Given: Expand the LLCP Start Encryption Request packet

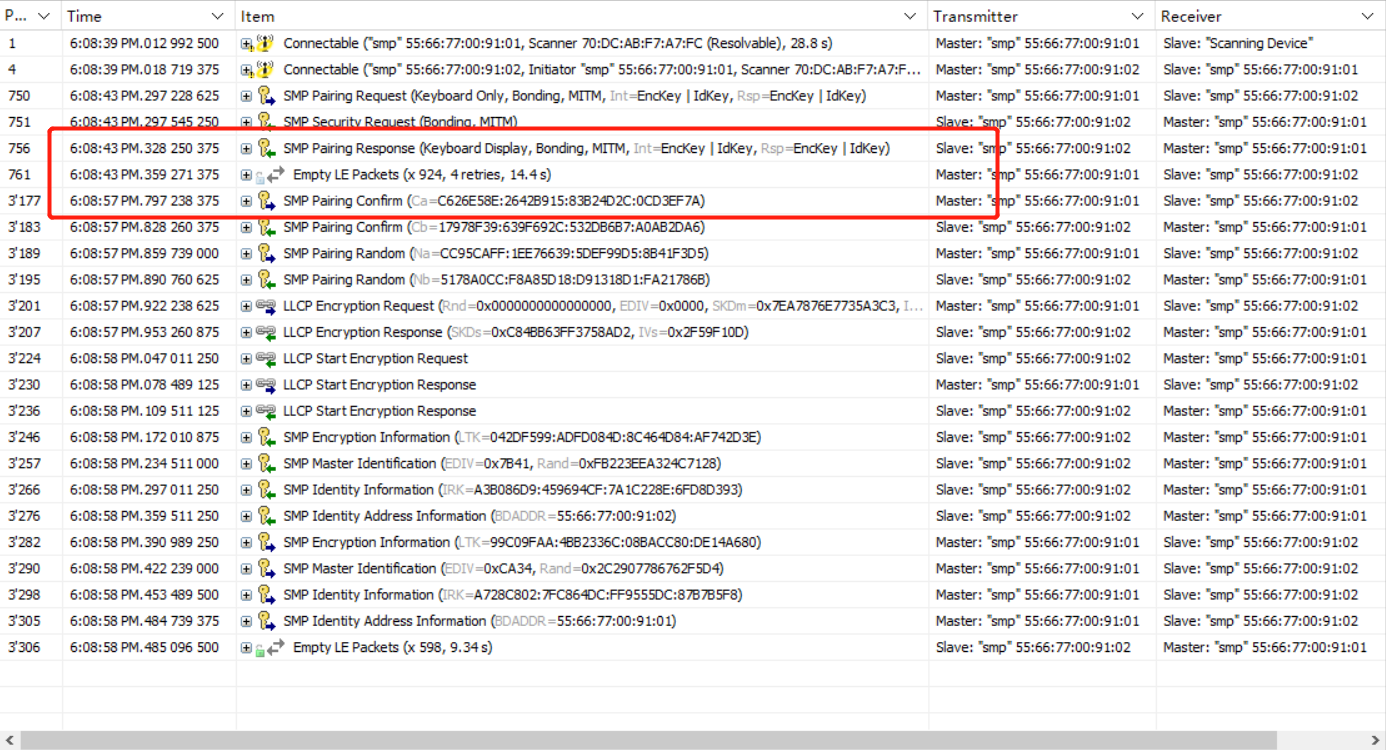Looking at the screenshot, I should click(x=246, y=357).
